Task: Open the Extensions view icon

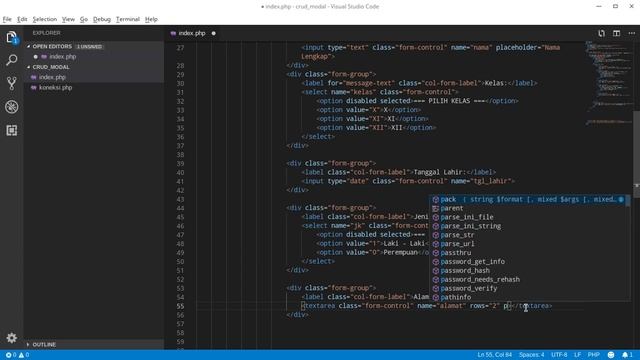Action: pyautogui.click(x=11, y=130)
